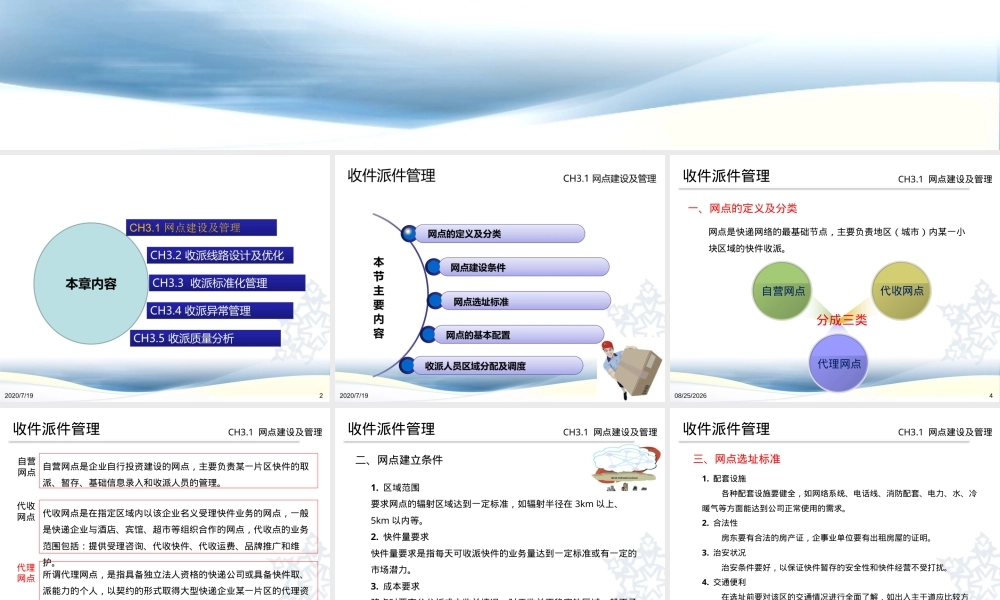Image resolution: width=1000 pixels, height=600 pixels.
Task: Click the 收派人员区域分配及调度 lavender pill
Action: (x=497, y=365)
